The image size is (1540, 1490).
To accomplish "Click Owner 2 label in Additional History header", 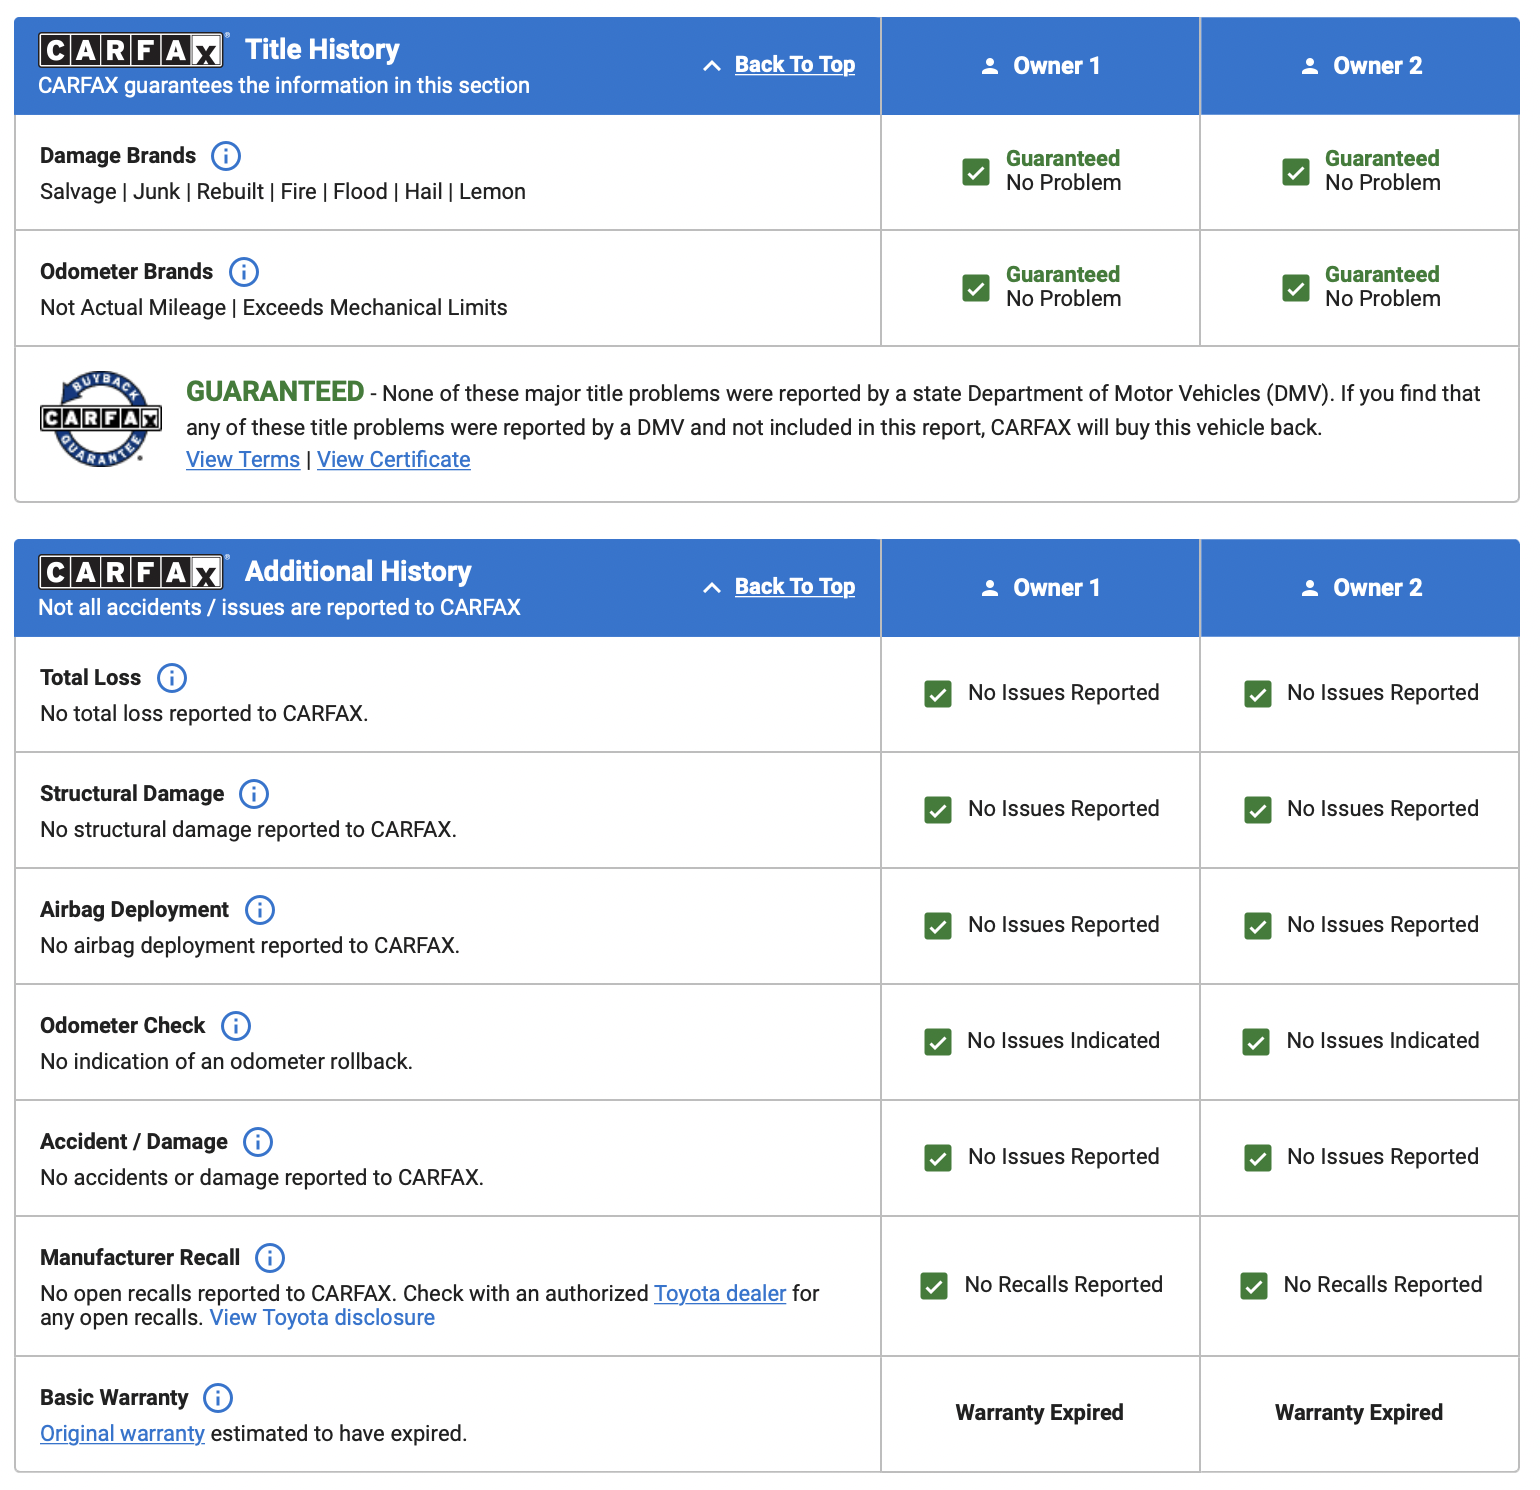I will (x=1378, y=588).
